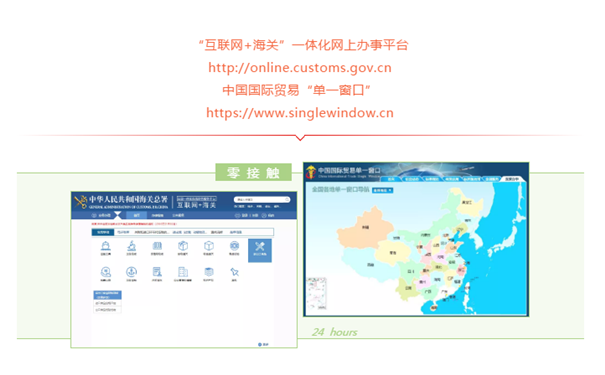Screen dimensions: 605x375
Task: Select Heilongjiang province on the map
Action: click(466, 202)
